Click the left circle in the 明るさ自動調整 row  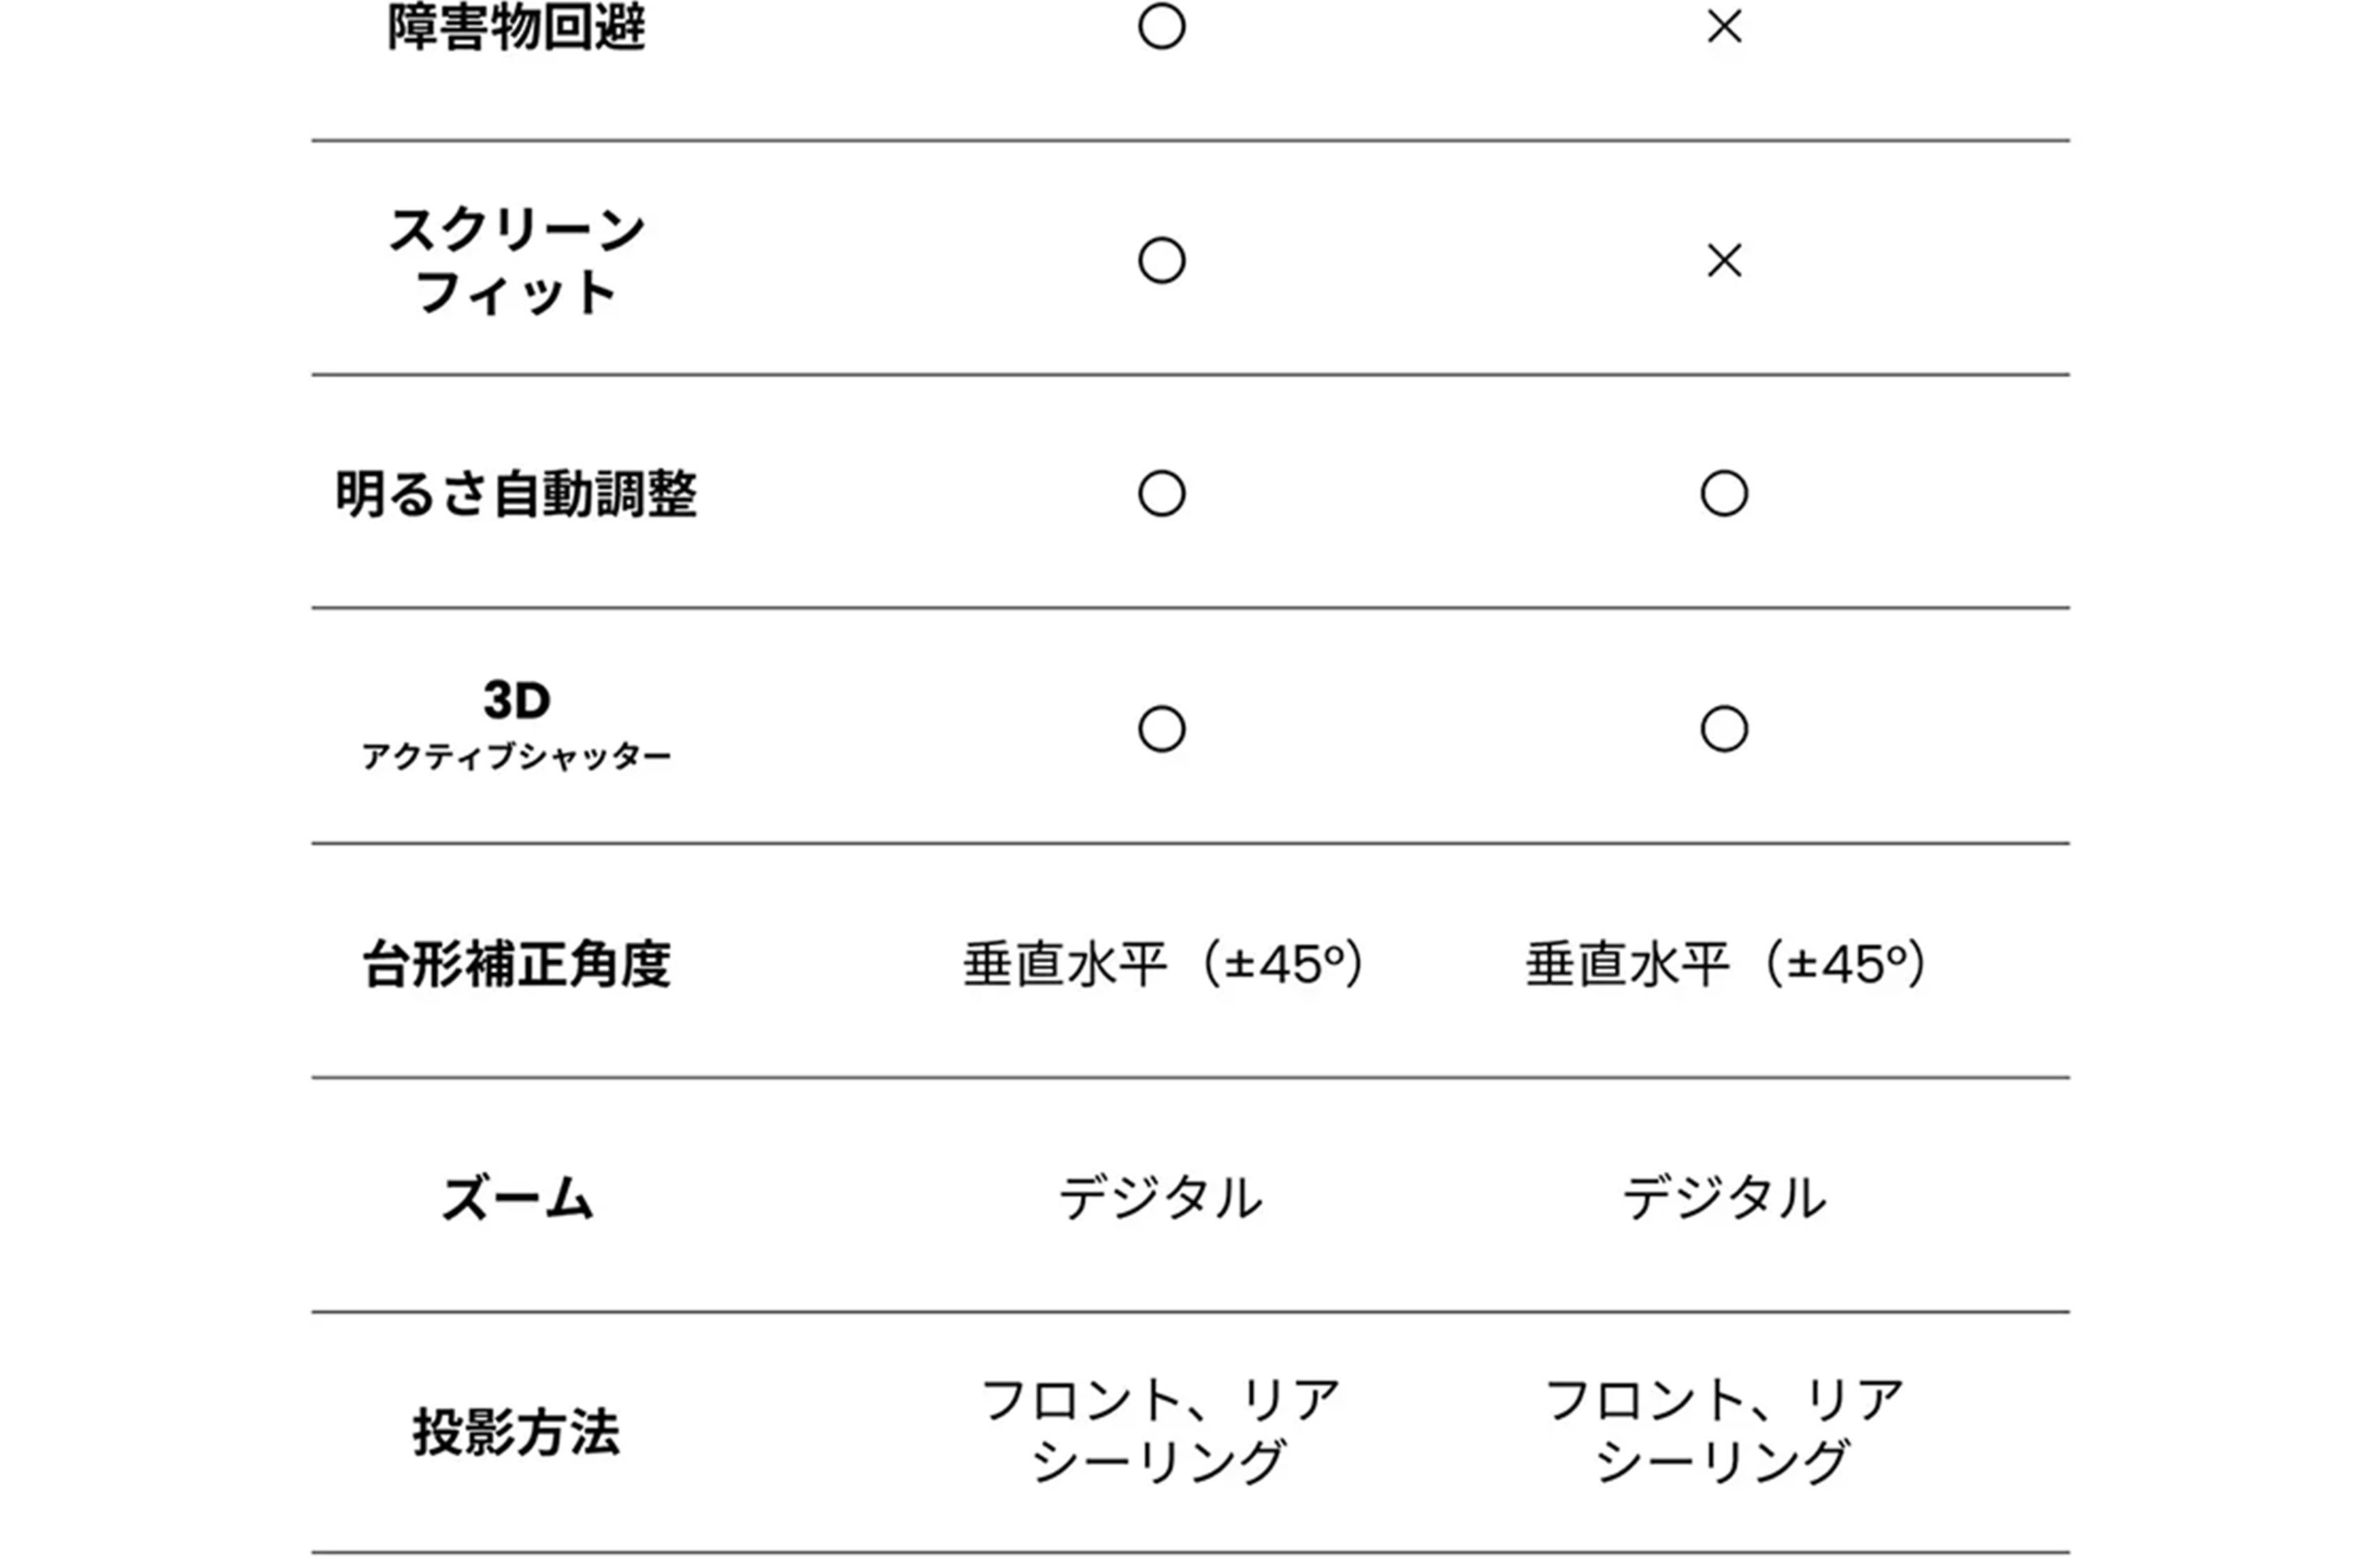coord(1161,494)
